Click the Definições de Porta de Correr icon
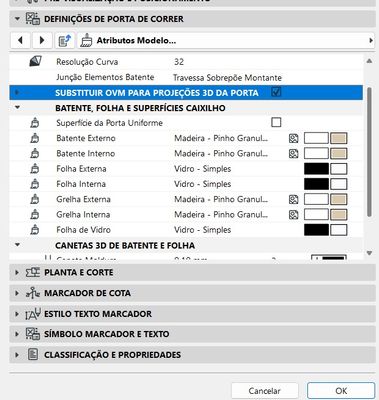This screenshot has width=379, height=400. [33, 19]
